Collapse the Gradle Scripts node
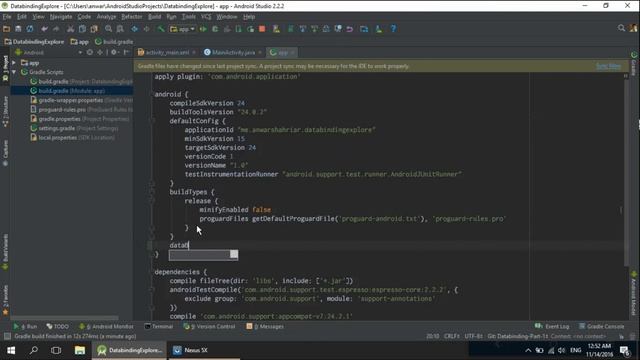The width and height of the screenshot is (640, 360). (x=14, y=72)
